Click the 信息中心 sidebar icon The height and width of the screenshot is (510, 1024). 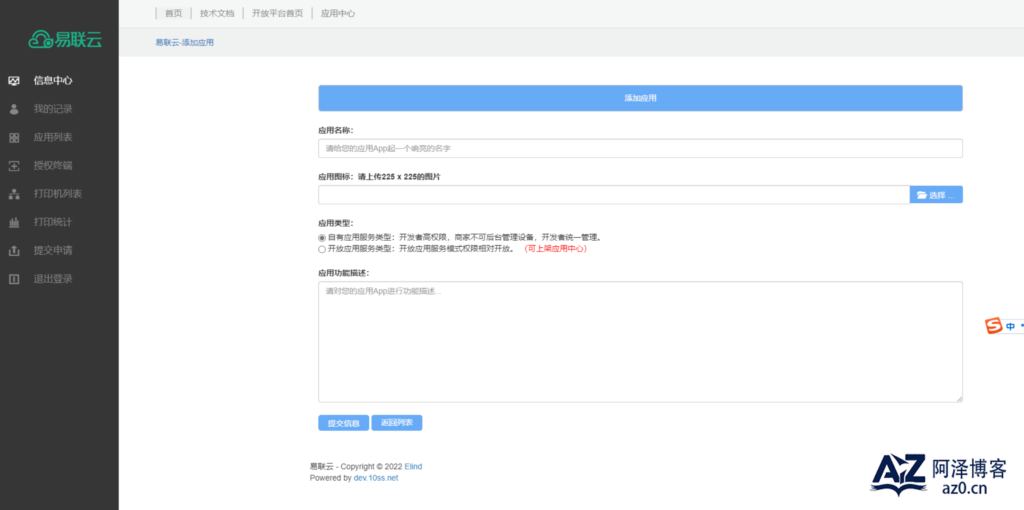coord(14,80)
